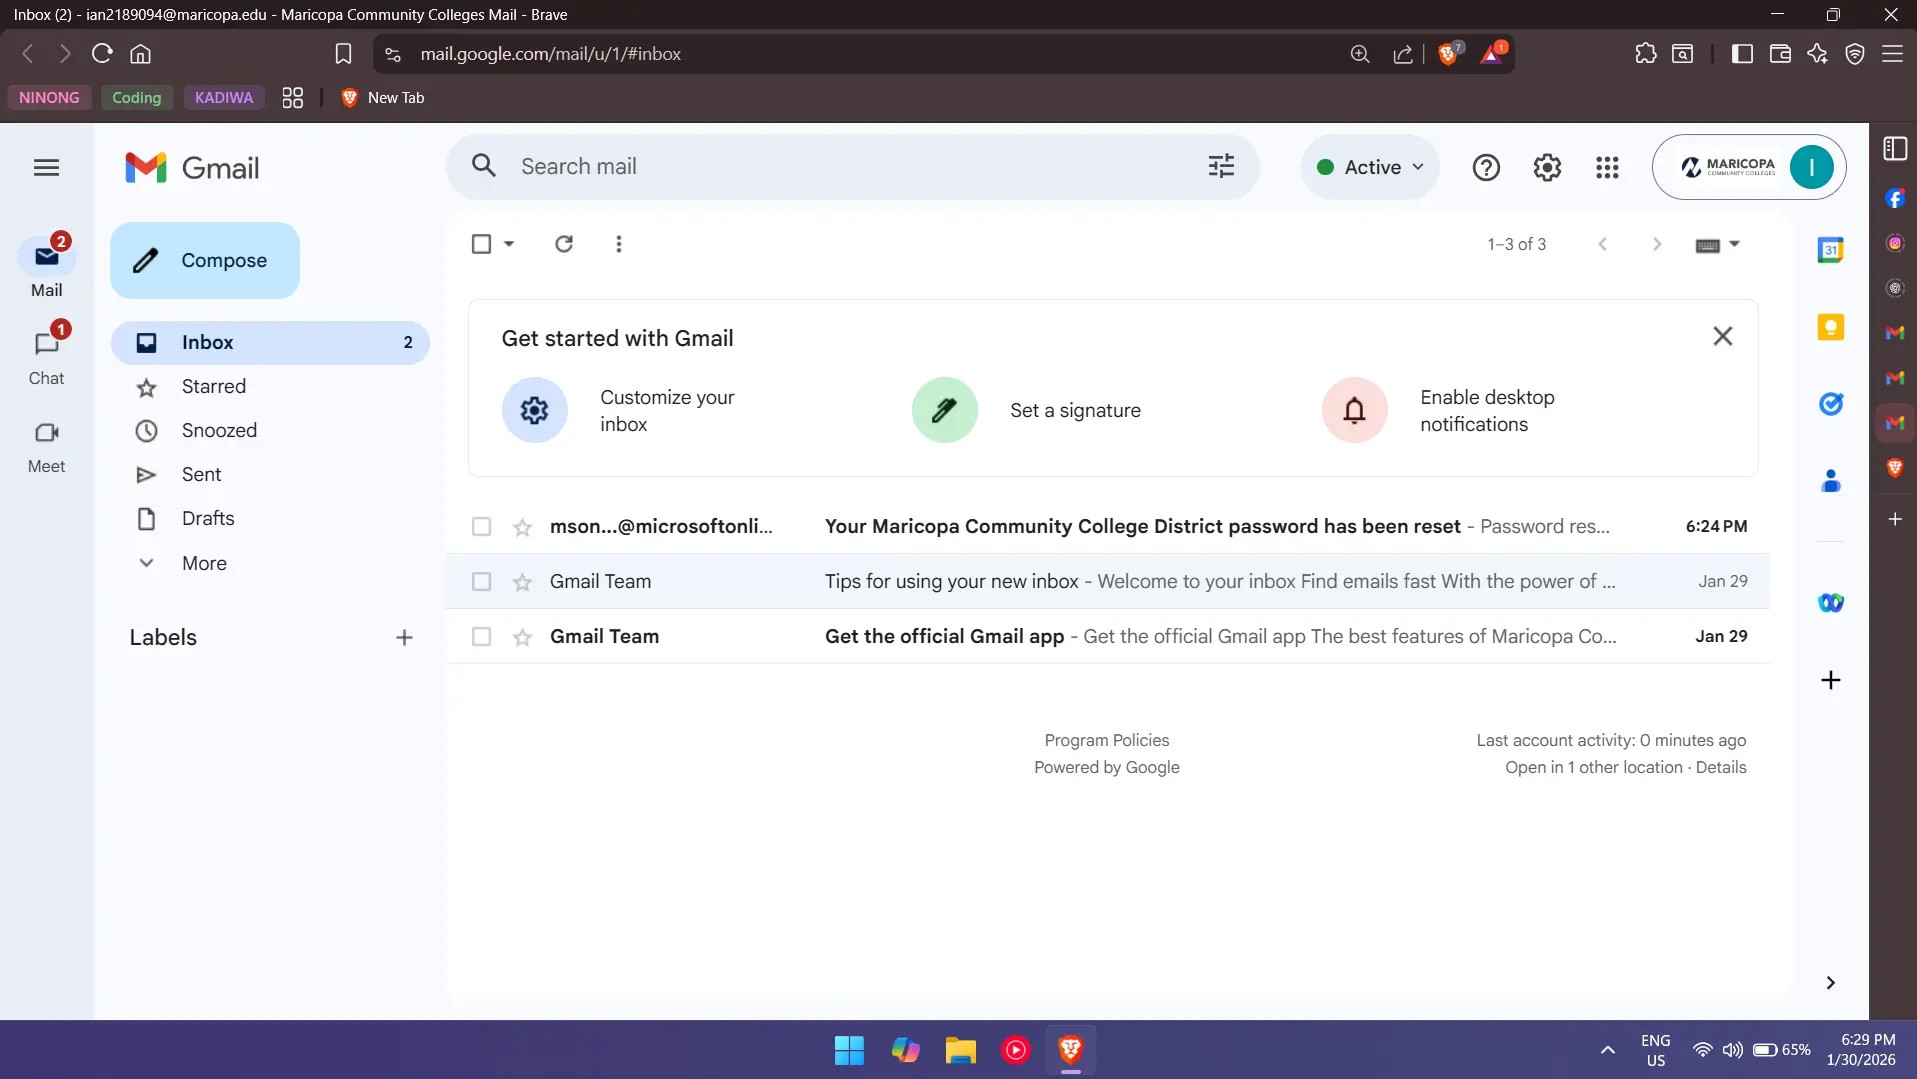Open Facebook shortcut in Brave sidebar
The image size is (1917, 1079).
pos(1895,198)
